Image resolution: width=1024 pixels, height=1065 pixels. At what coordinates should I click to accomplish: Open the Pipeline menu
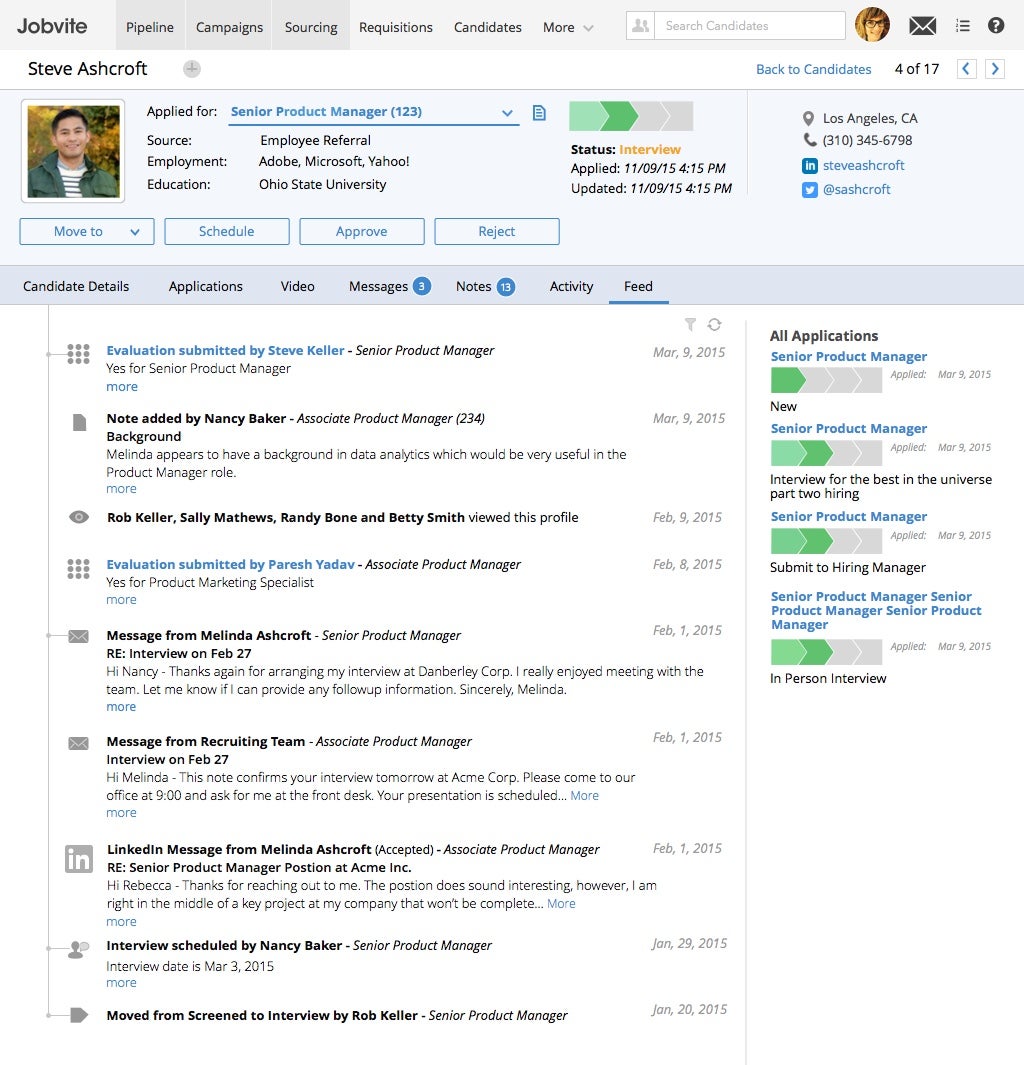coord(150,27)
